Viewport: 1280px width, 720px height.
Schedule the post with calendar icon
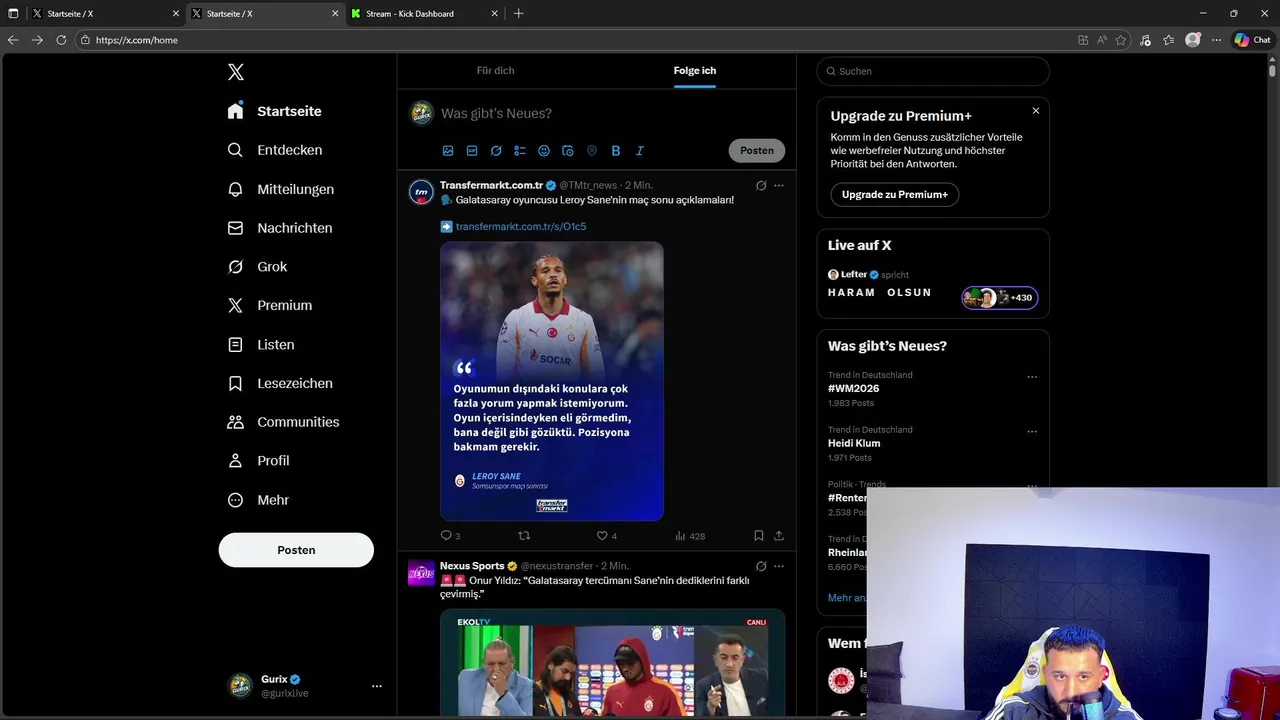pos(568,151)
